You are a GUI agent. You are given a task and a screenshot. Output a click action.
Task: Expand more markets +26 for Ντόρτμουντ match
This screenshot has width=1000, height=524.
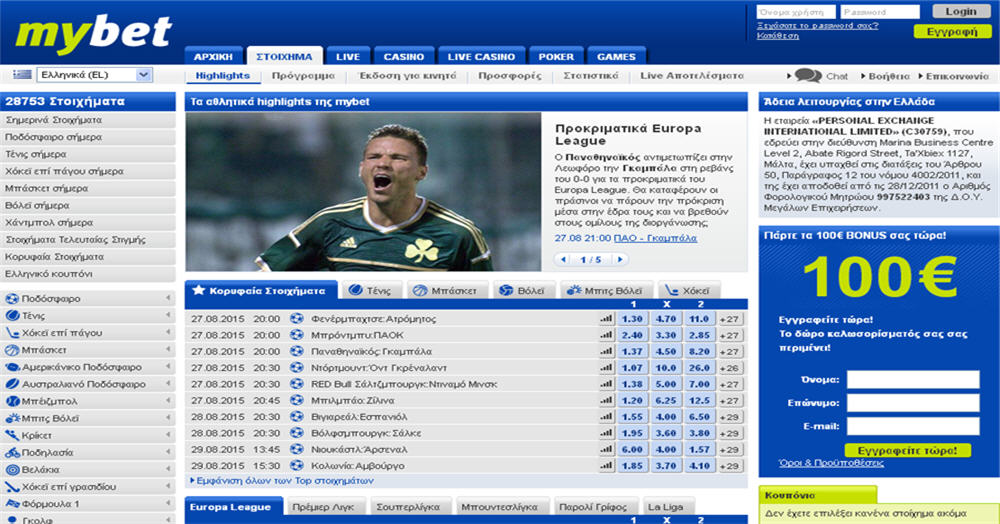click(x=730, y=368)
